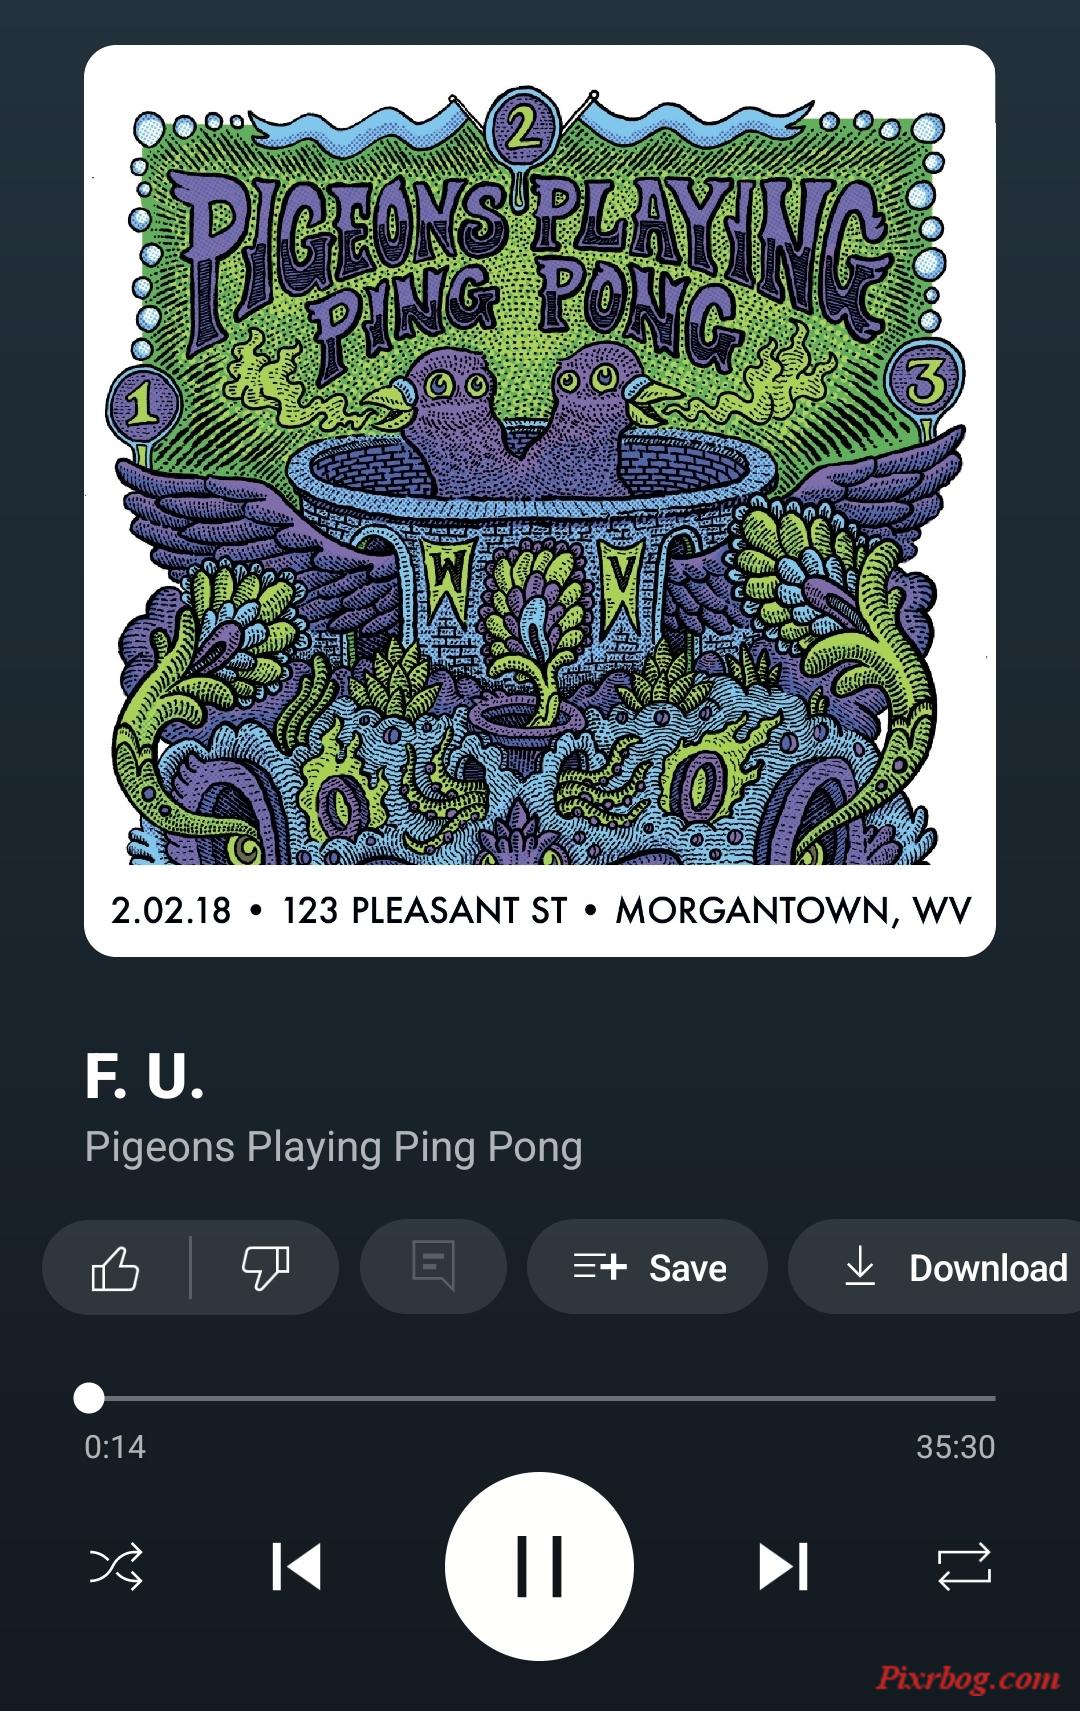Screen dimensions: 1080x1711
Task: Tap the total duration 35:30
Action: (955, 1447)
